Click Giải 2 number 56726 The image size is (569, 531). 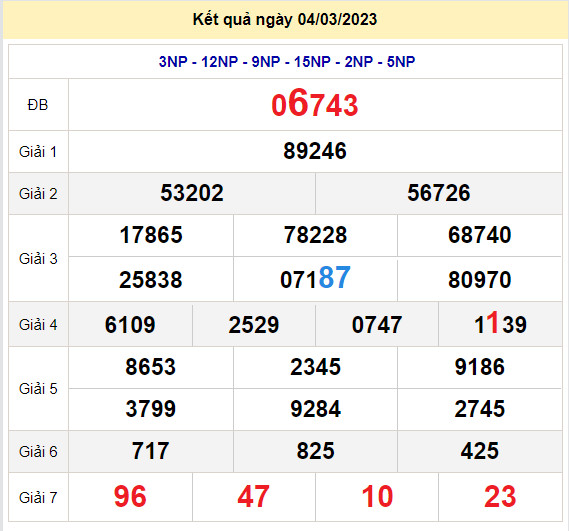pyautogui.click(x=439, y=193)
